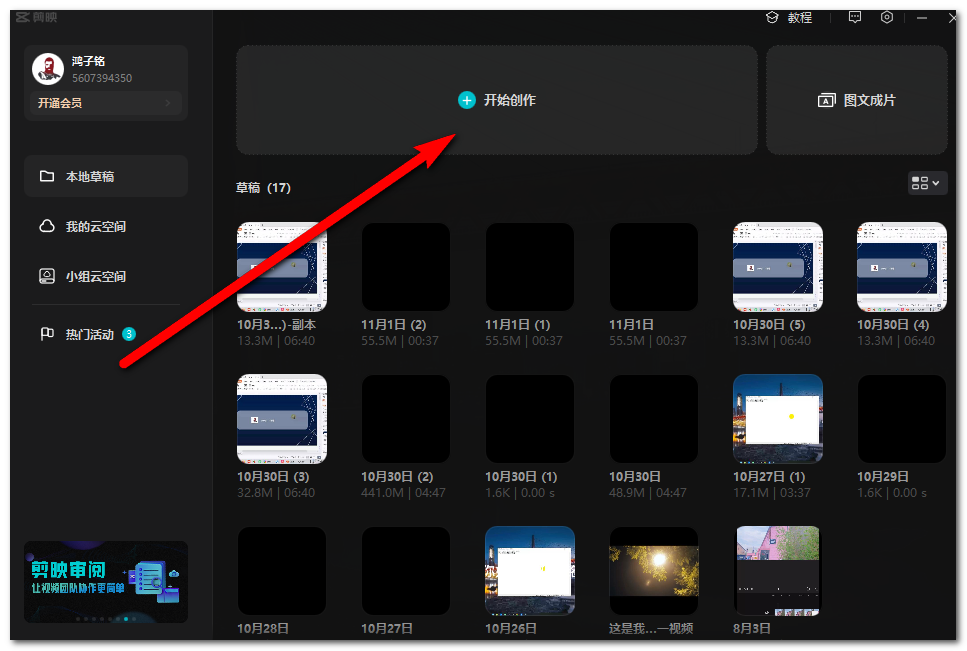Click the 鸿子铭 profile avatar
Screen dimensions: 967x651
pos(48,69)
